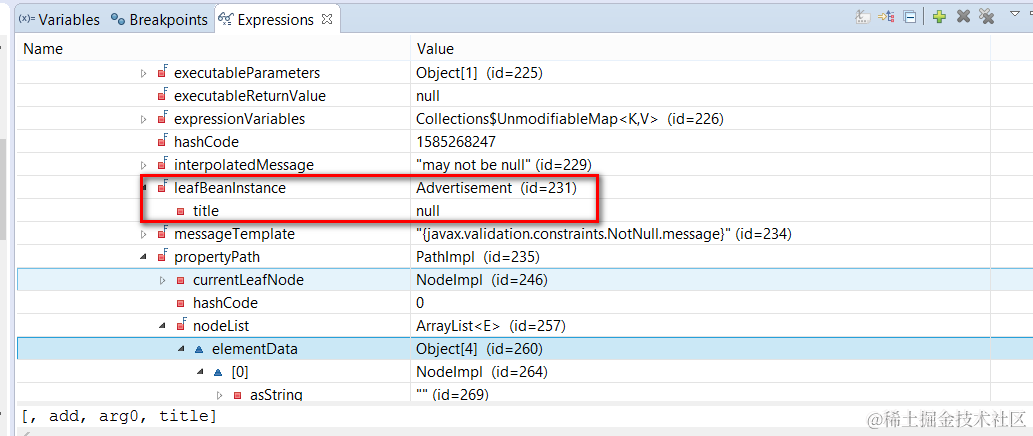Click the value 1585268247
The width and height of the screenshot is (1033, 436).
pyautogui.click(x=456, y=142)
